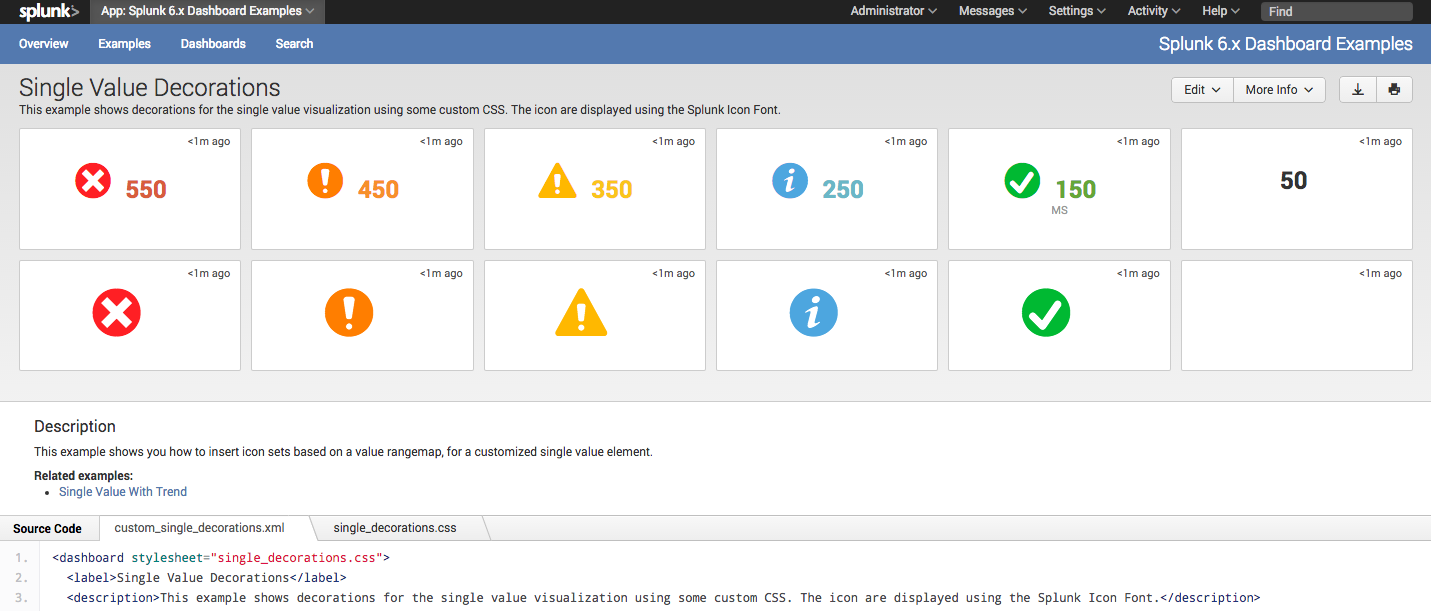
Task: Click the 150 value
Action: tap(1076, 189)
